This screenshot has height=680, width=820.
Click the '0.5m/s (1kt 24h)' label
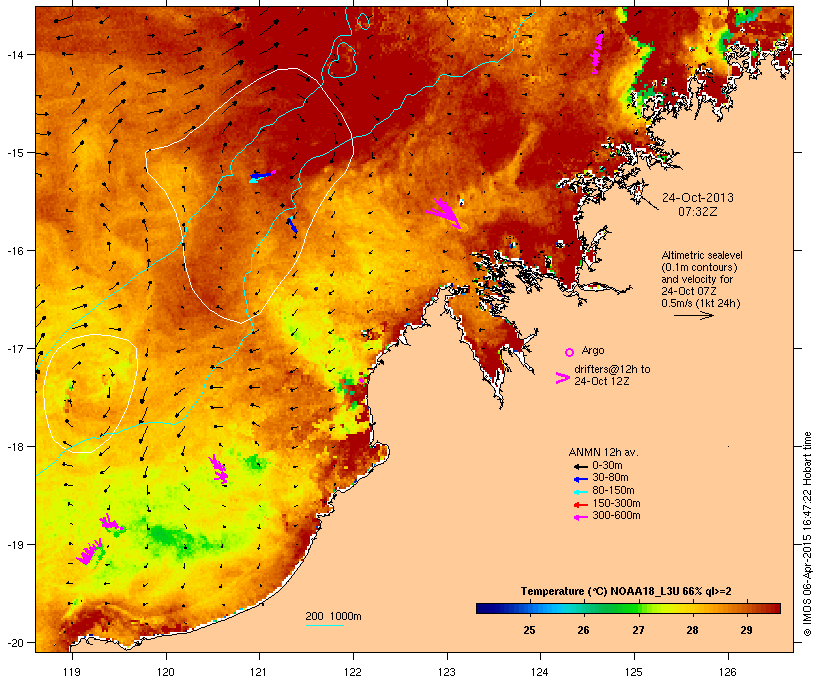[701, 303]
